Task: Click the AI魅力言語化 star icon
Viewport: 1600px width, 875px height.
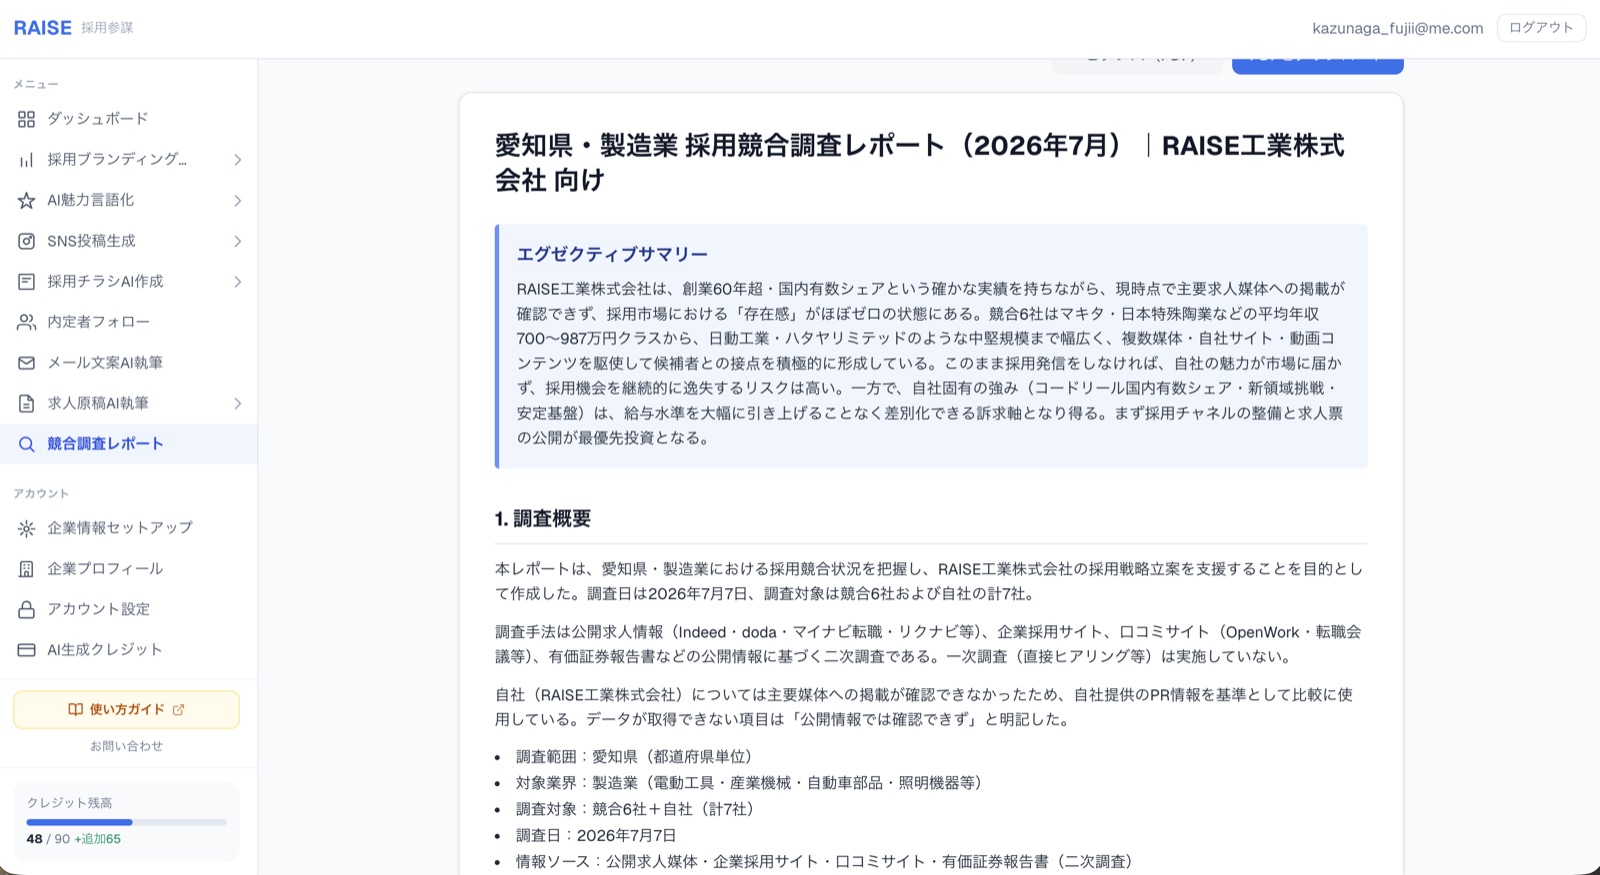Action: pos(27,200)
